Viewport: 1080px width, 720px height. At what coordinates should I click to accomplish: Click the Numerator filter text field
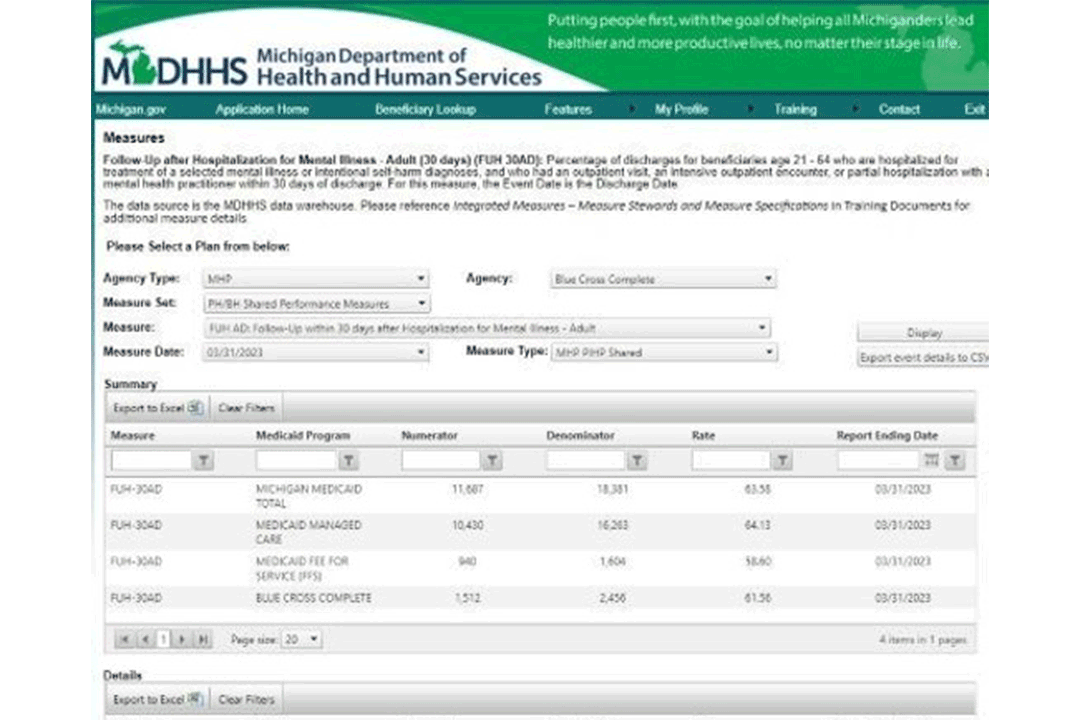pyautogui.click(x=441, y=461)
